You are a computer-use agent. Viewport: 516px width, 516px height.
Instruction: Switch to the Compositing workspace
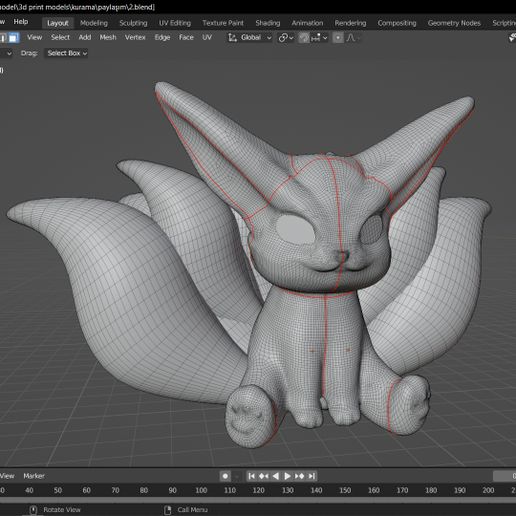397,23
